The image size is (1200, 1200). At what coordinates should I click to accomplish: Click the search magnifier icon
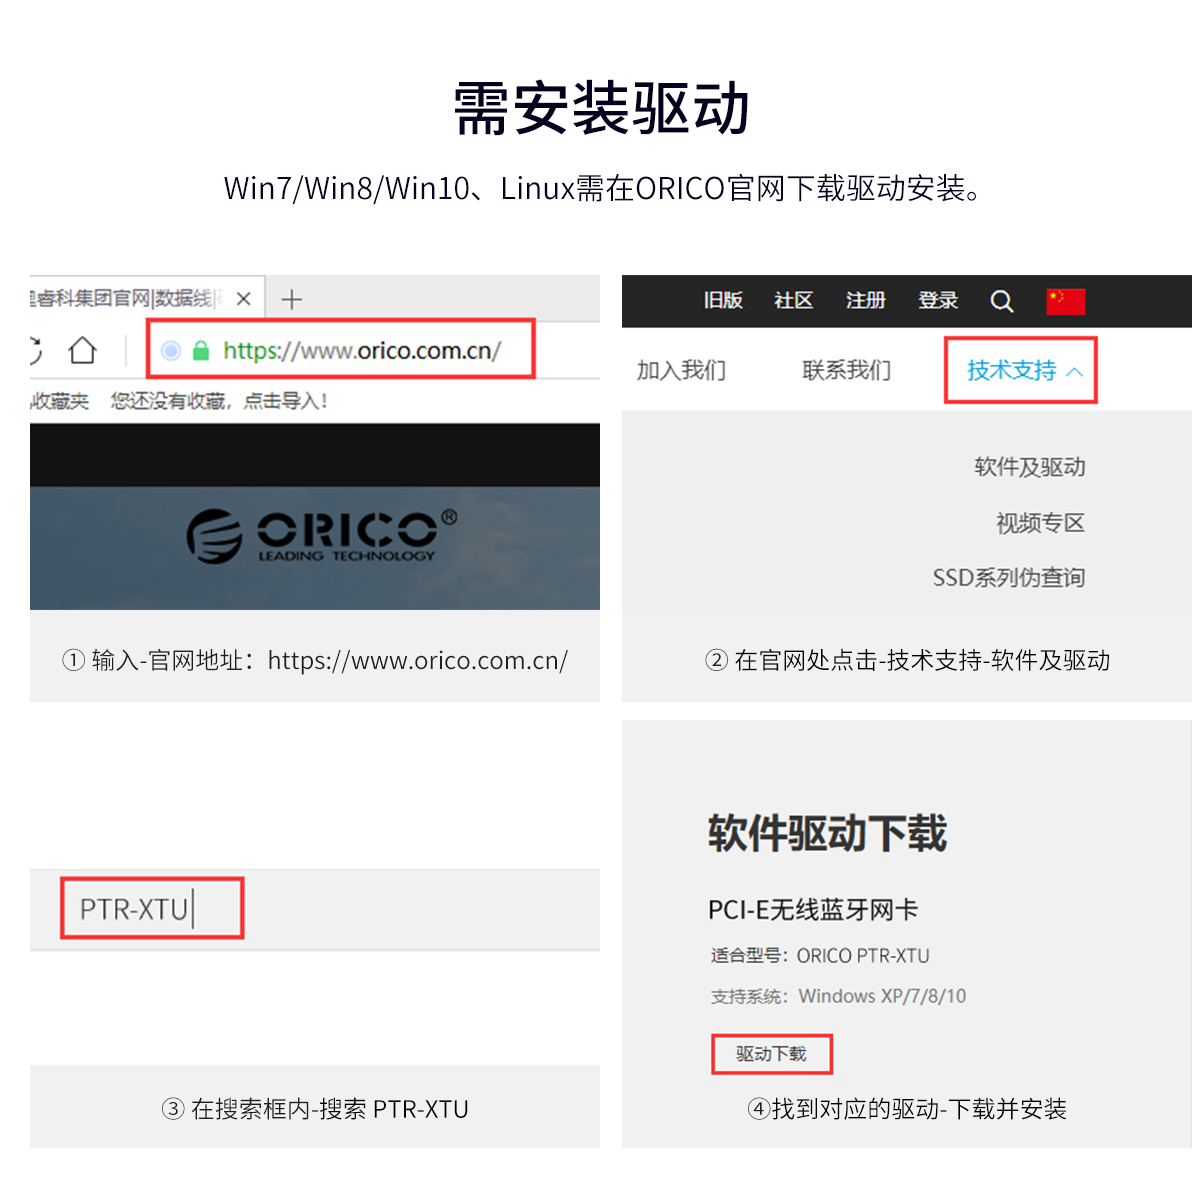1001,301
